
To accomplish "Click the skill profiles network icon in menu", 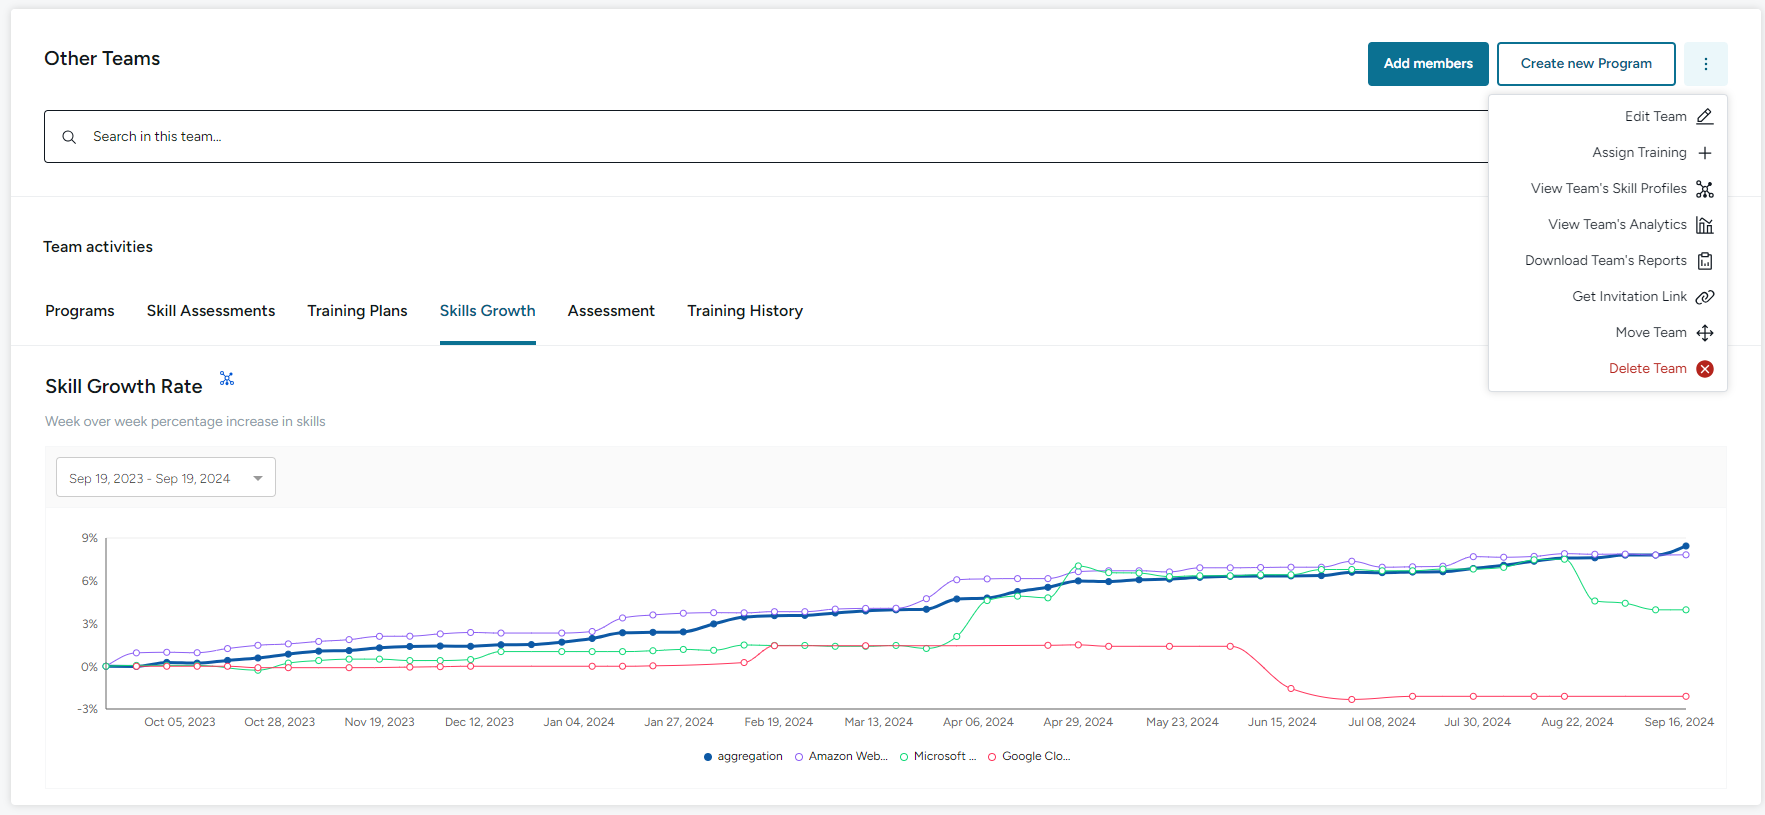I will [1705, 189].
